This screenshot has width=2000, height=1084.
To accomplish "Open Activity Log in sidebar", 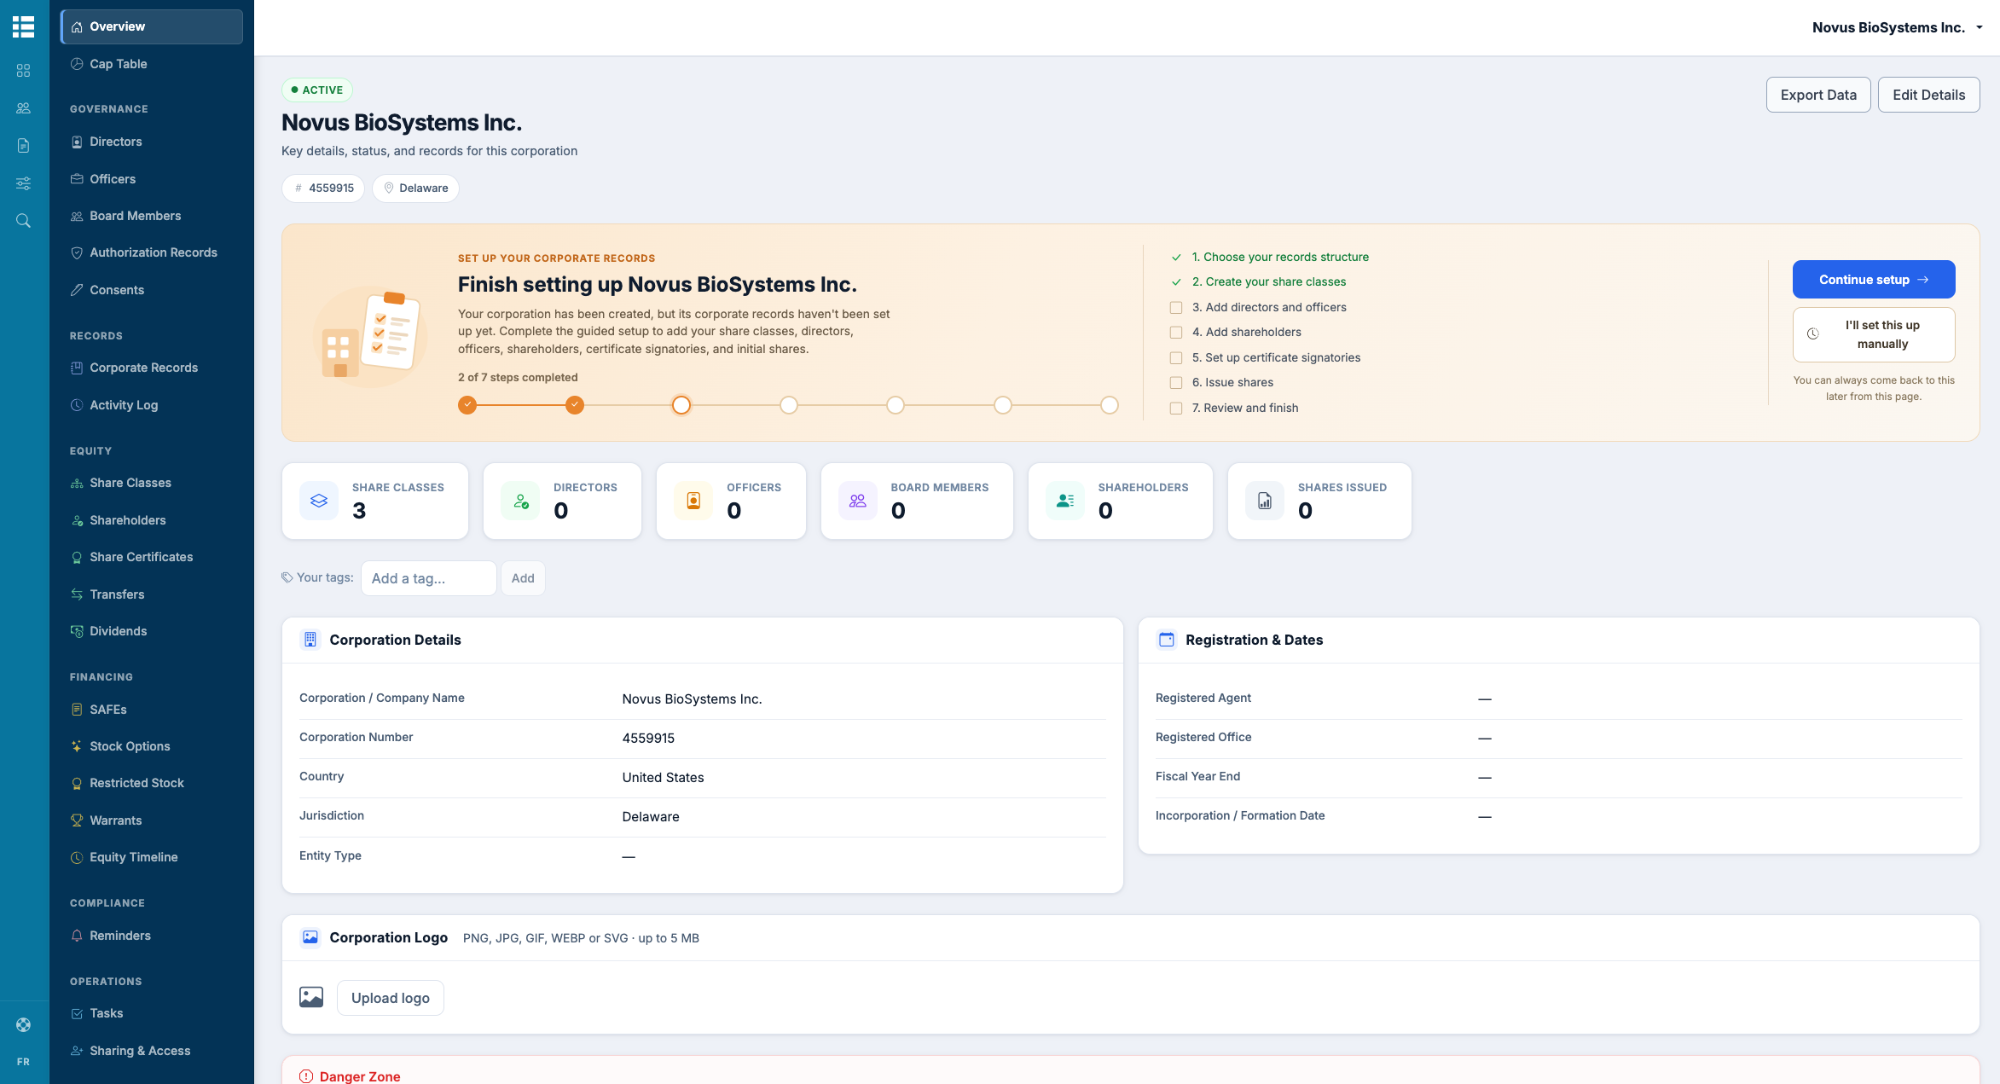I will (151, 405).
